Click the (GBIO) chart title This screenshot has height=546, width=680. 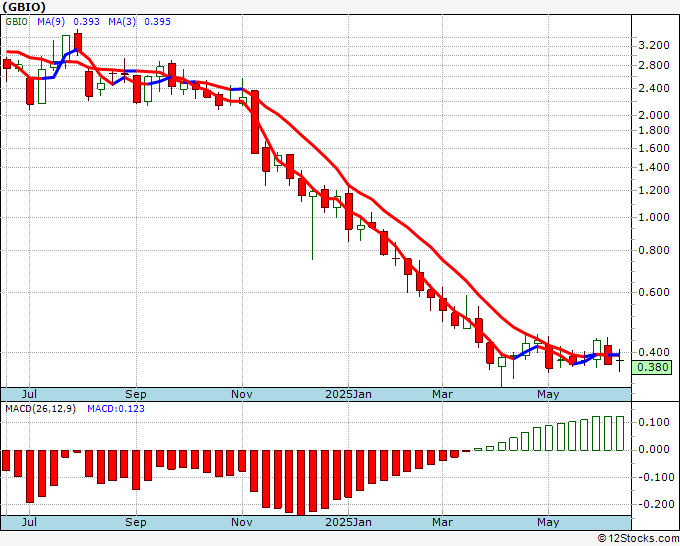[x=24, y=7]
